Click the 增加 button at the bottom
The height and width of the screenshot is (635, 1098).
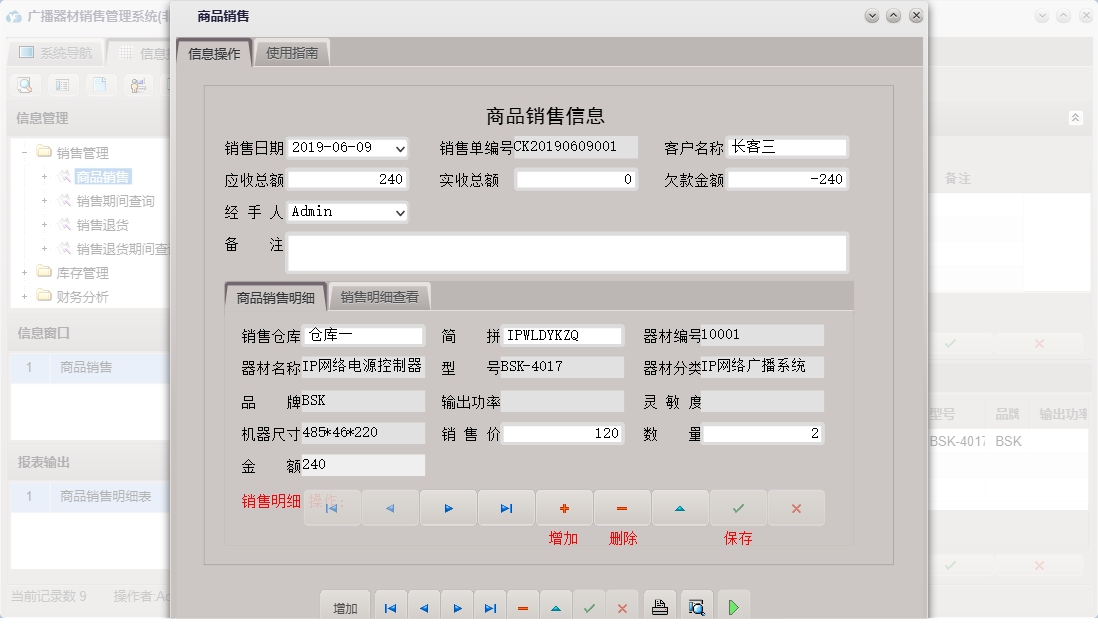[344, 605]
